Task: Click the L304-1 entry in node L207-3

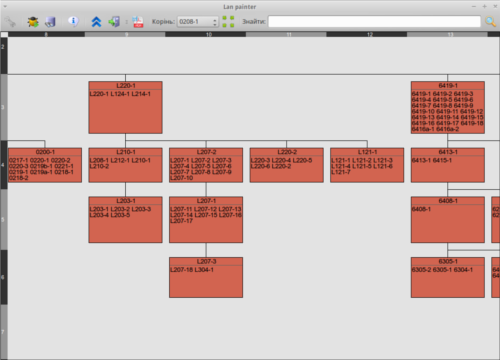Action: (204, 270)
